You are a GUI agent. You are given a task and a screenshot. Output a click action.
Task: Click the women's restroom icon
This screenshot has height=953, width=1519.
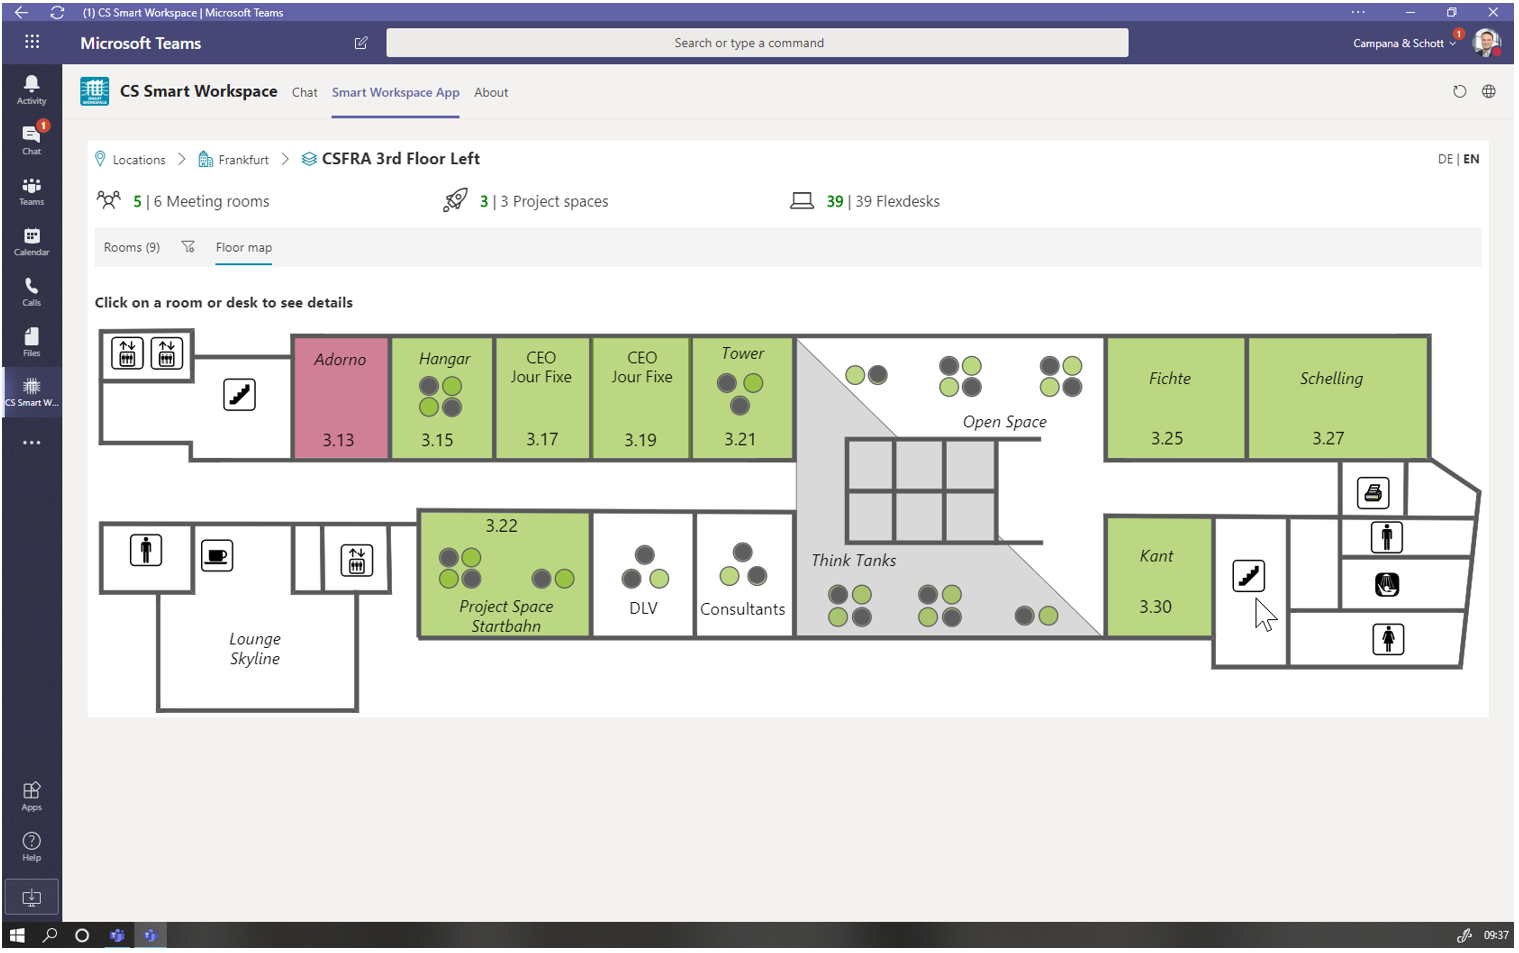click(1388, 638)
